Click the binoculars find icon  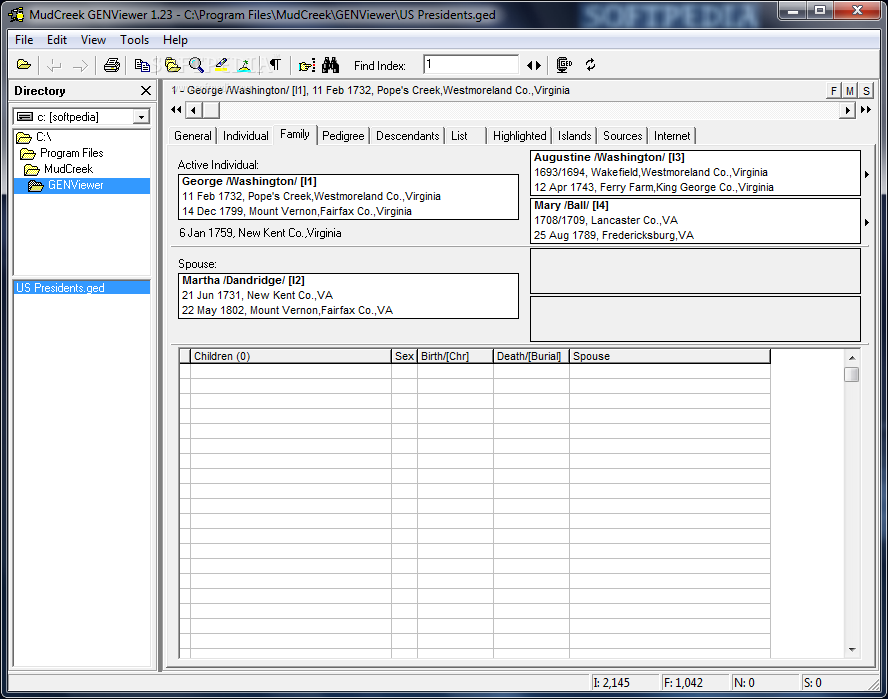pyautogui.click(x=330, y=65)
